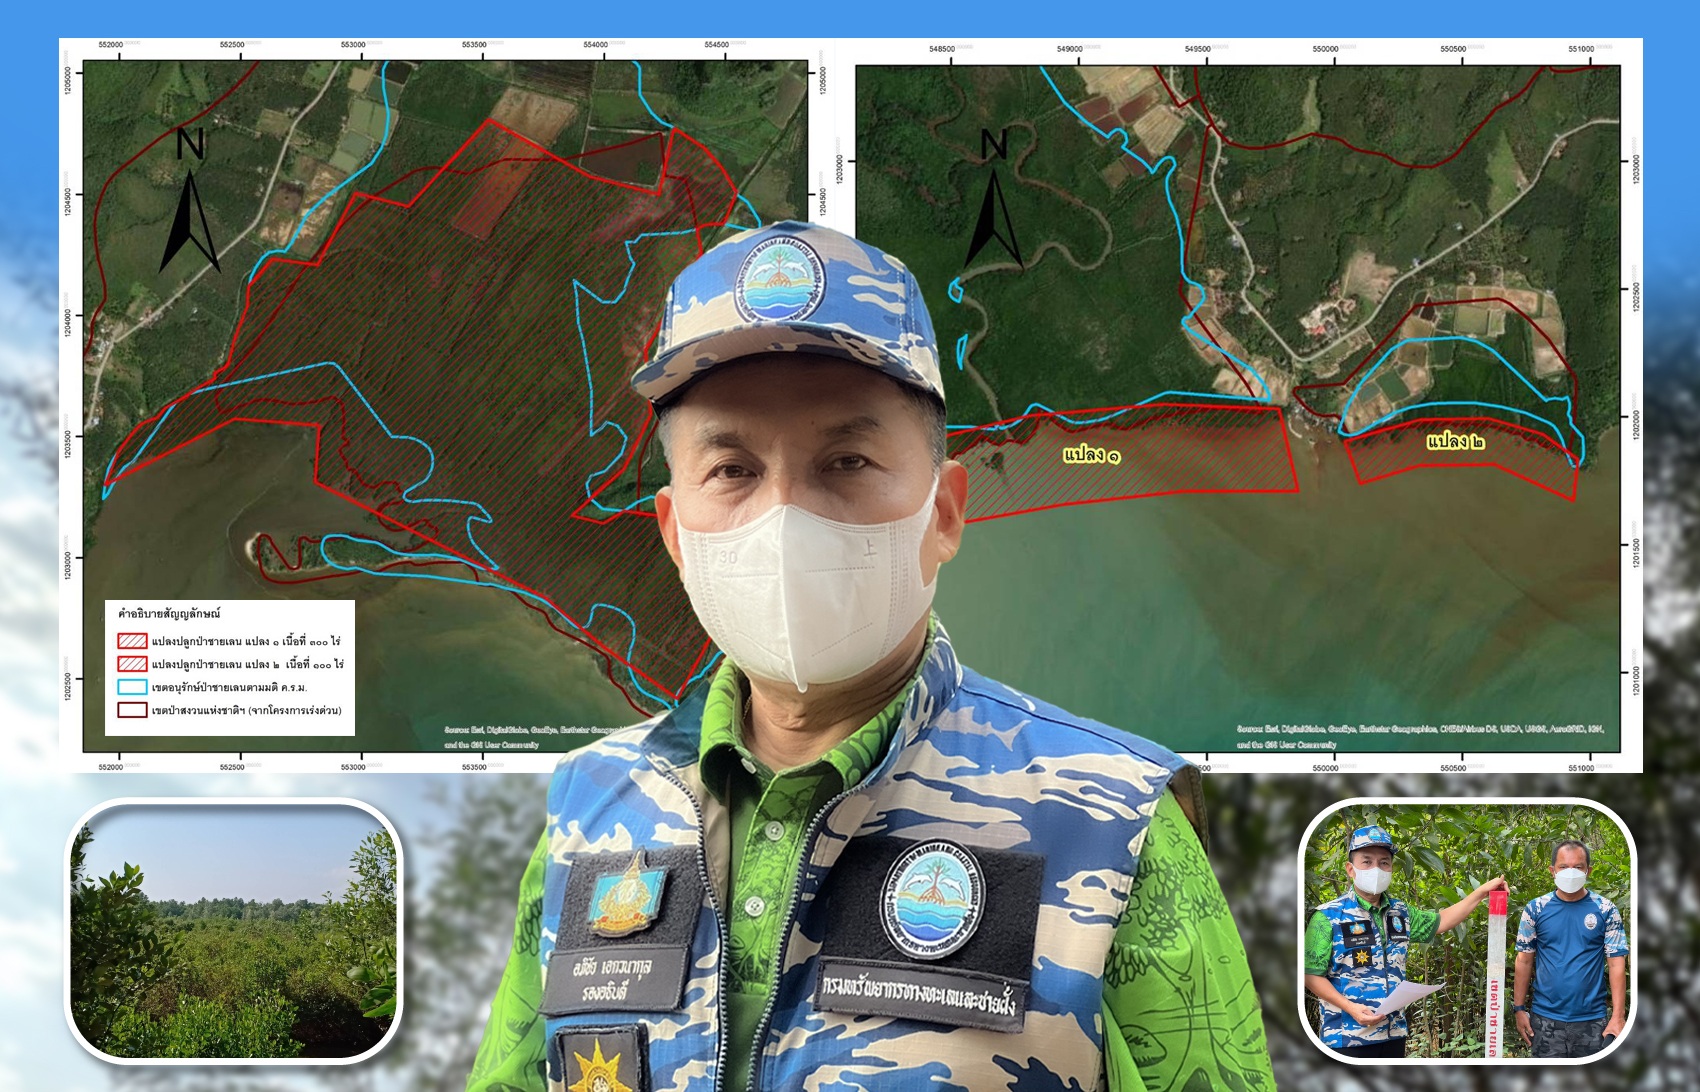Click the second red hatched legend swatch
This screenshot has height=1092, width=1700.
tap(133, 664)
